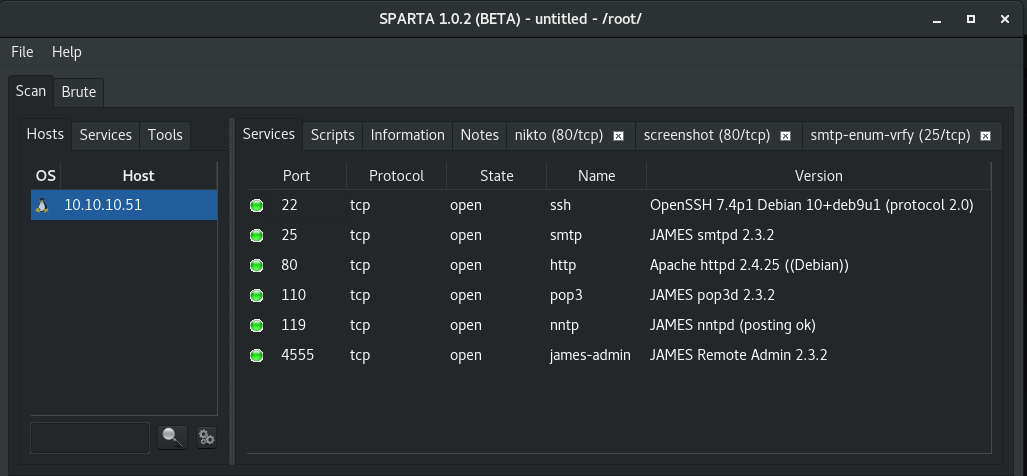Click the Host column header in hosts list
The image size is (1027, 476).
click(138, 176)
